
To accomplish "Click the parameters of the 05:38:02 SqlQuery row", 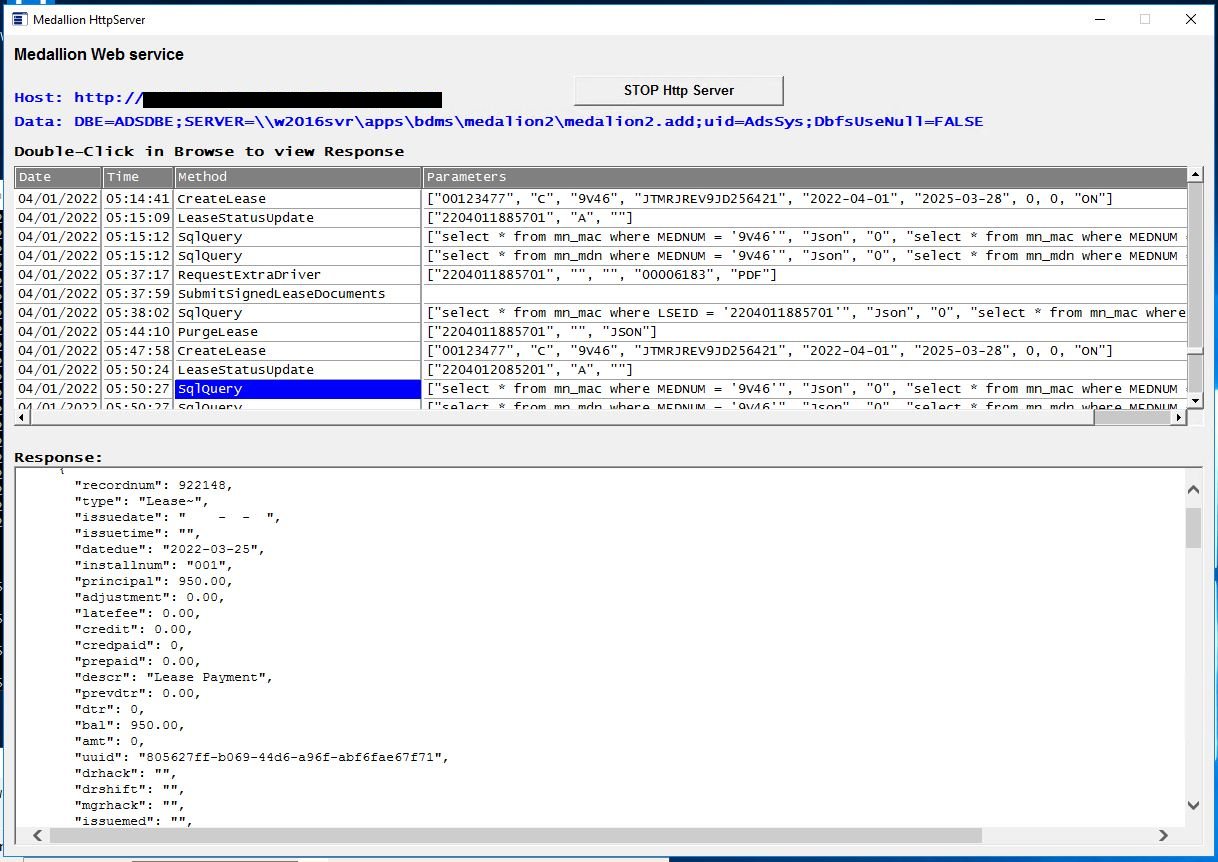I will pyautogui.click(x=805, y=313).
